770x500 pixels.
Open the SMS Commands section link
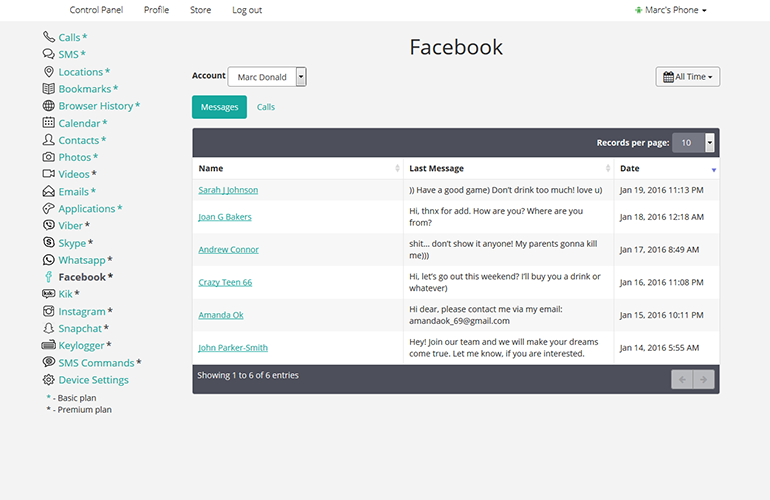point(96,362)
